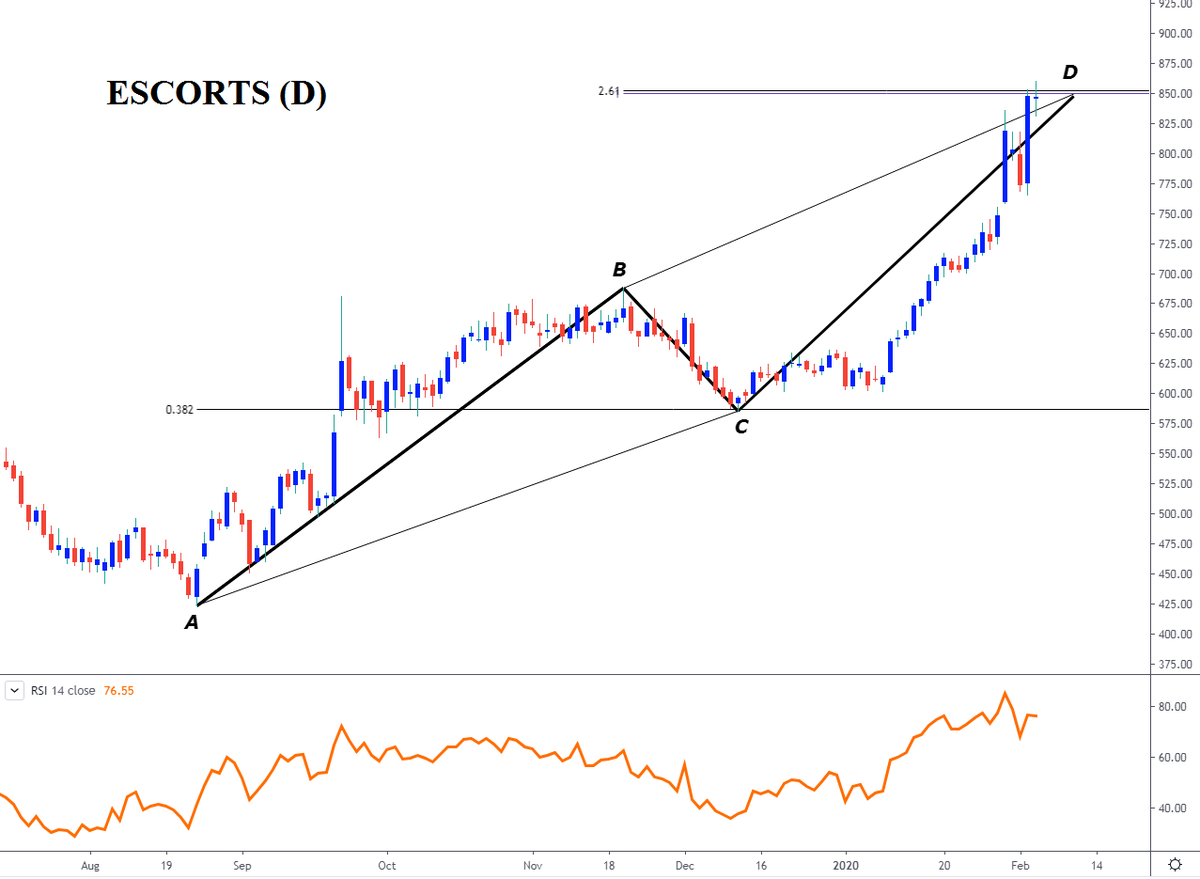Select the 2.61 extension label
Screen dimensions: 1200x879
[609, 91]
